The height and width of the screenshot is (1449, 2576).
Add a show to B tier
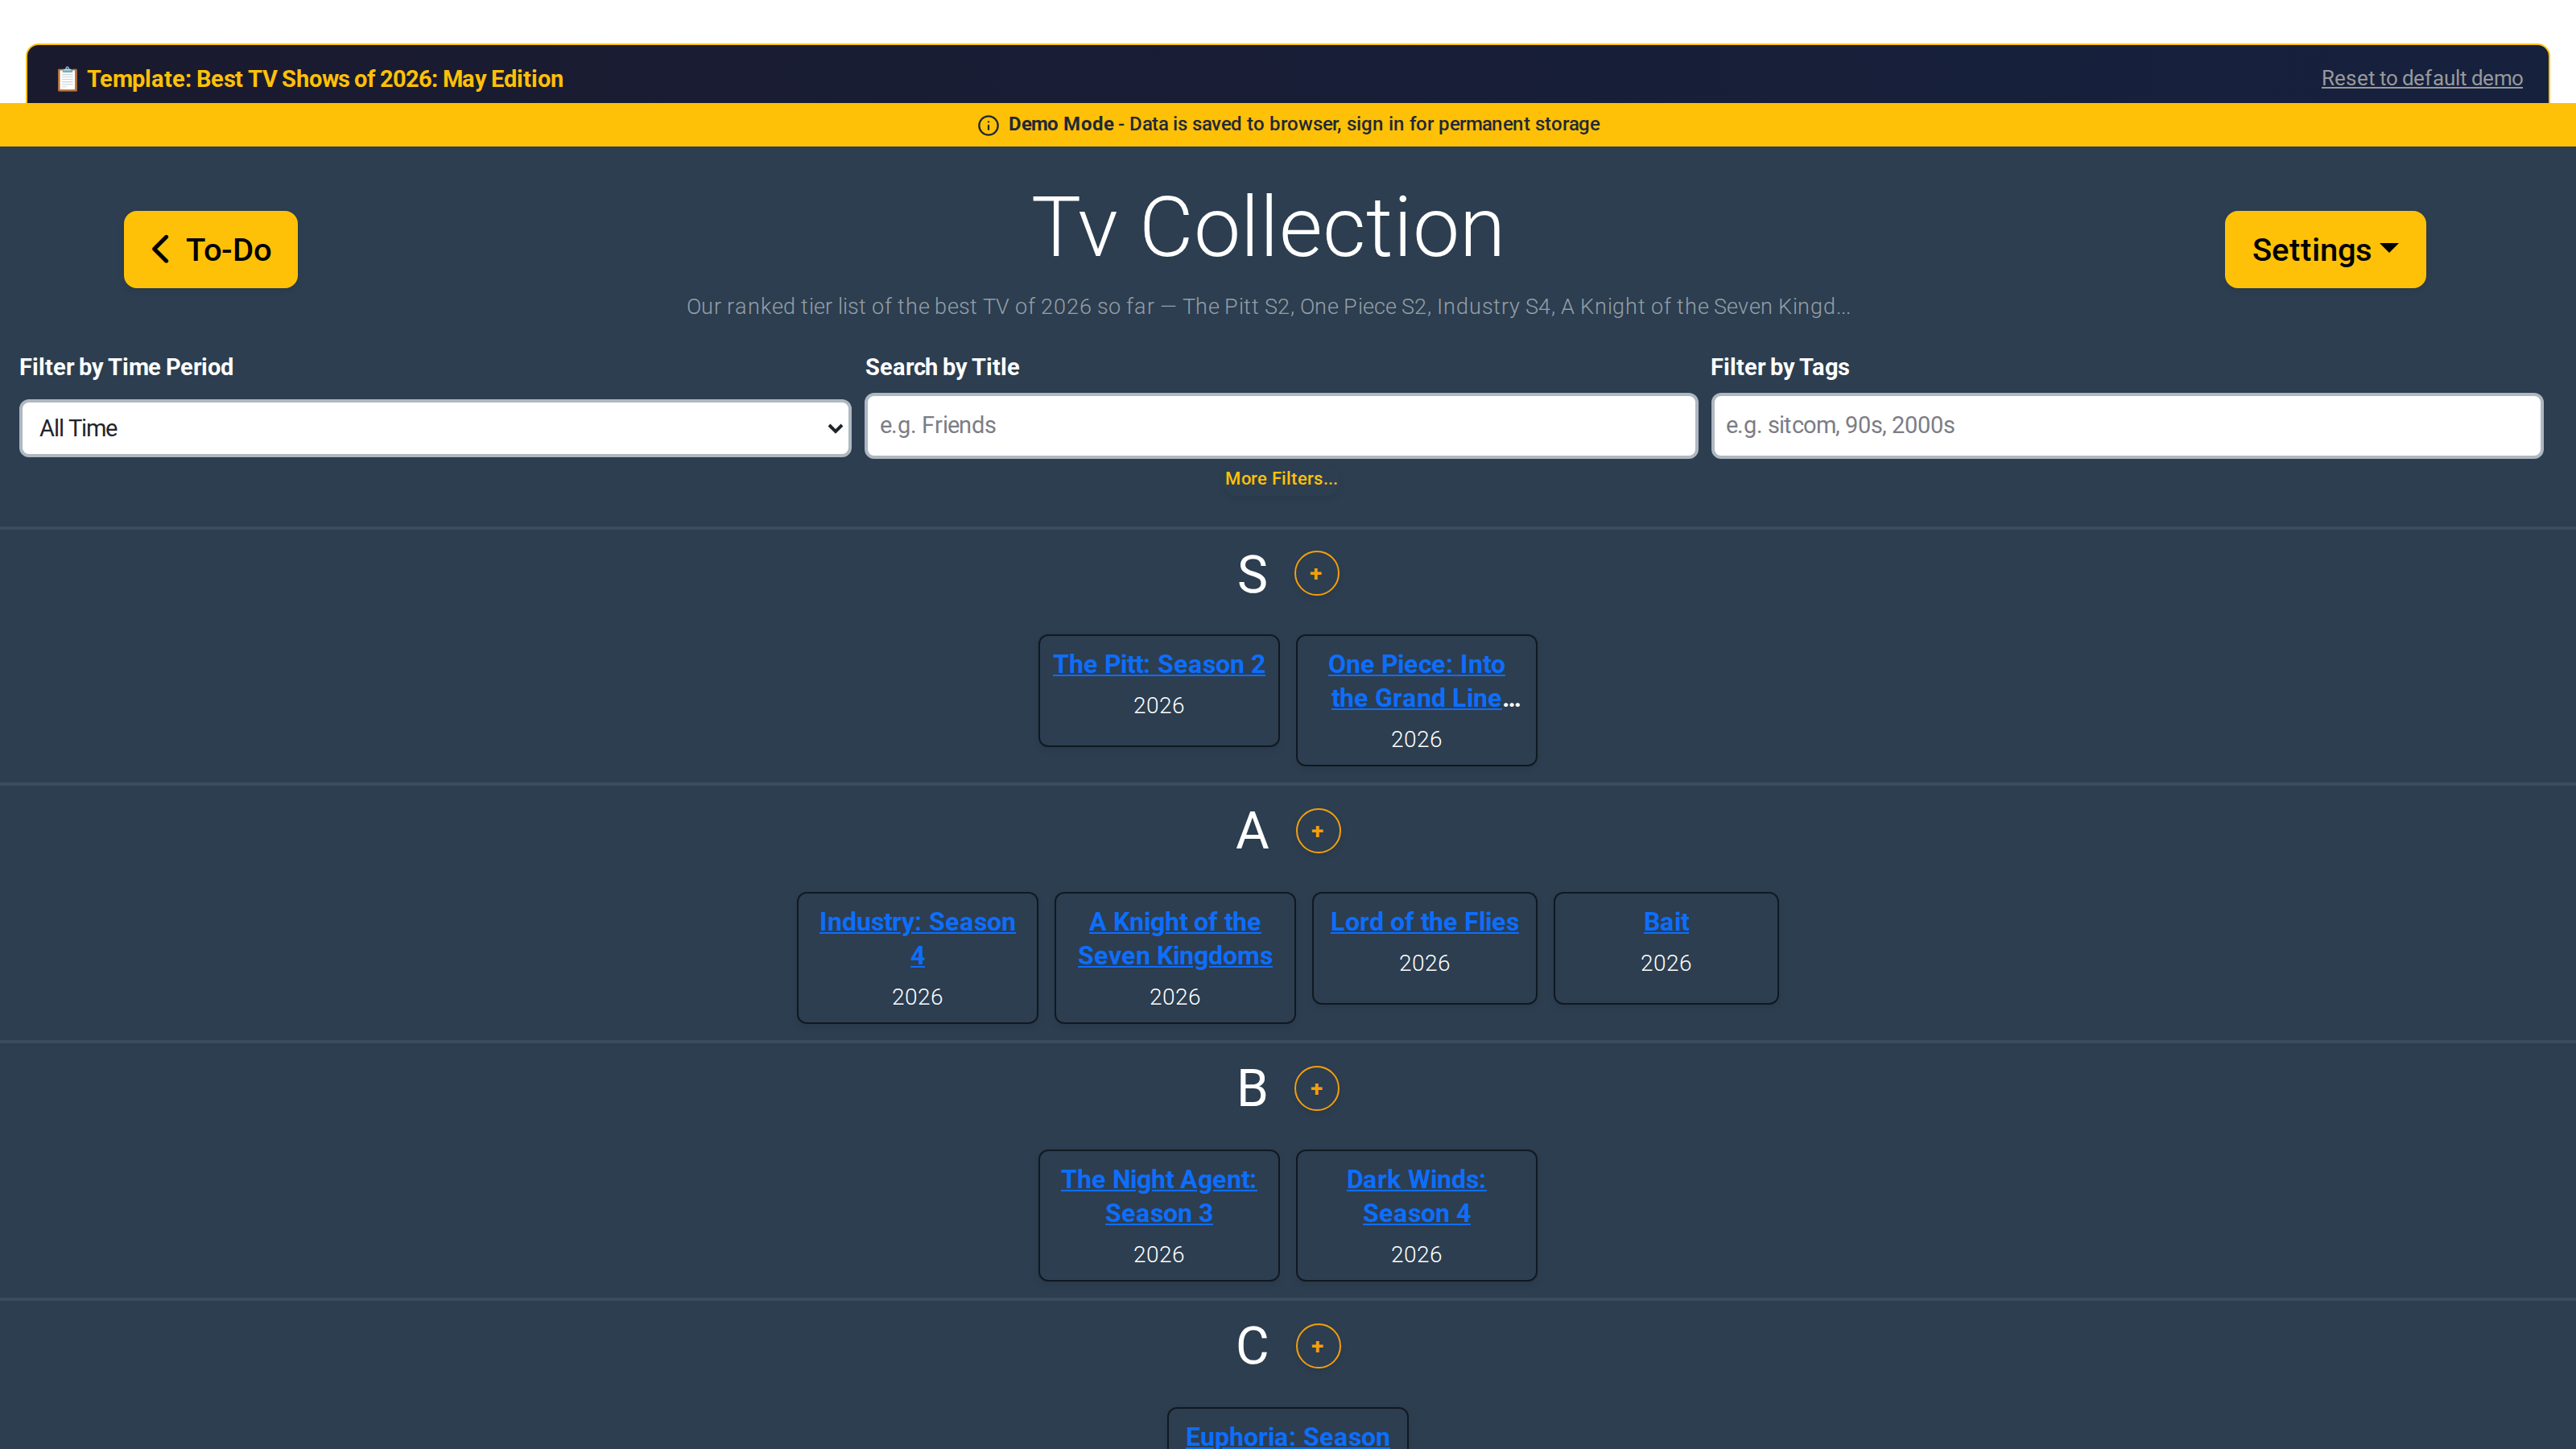point(1316,1088)
